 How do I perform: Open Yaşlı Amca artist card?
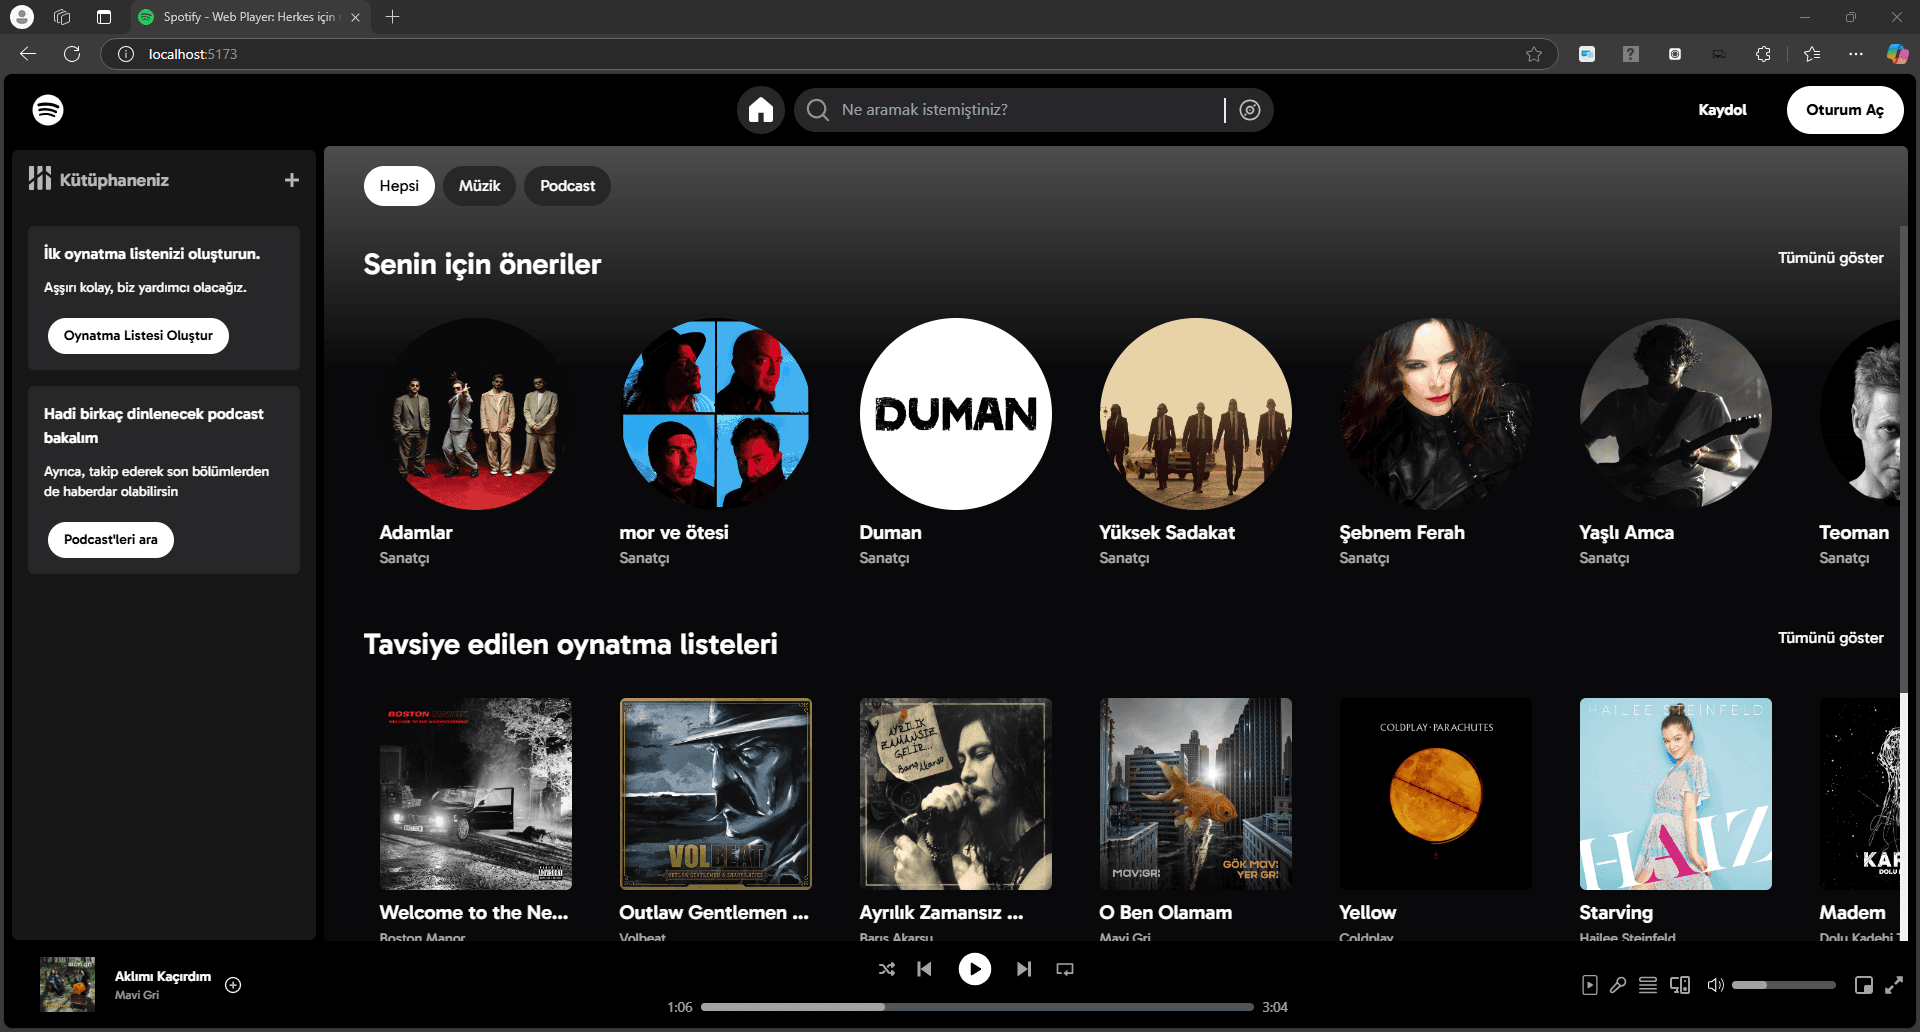tap(1676, 444)
